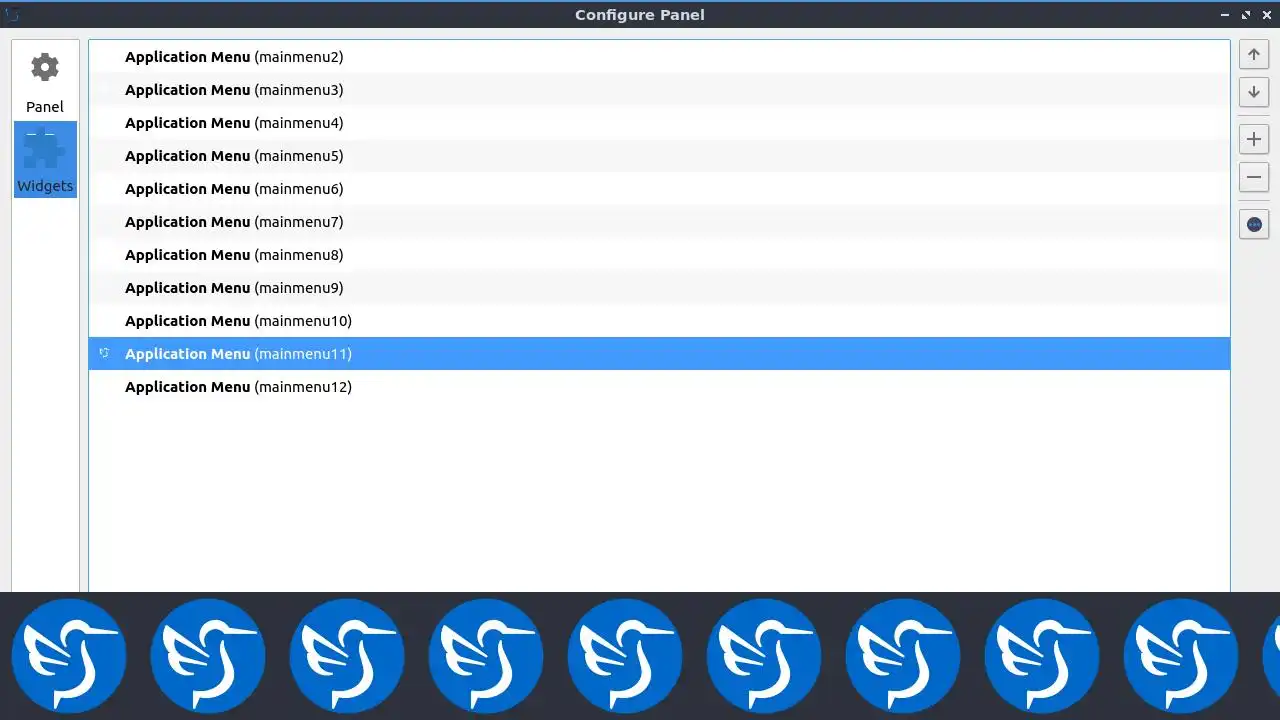Select Application Menu (mainmenu5) row
This screenshot has width=1280, height=720.
click(x=659, y=156)
